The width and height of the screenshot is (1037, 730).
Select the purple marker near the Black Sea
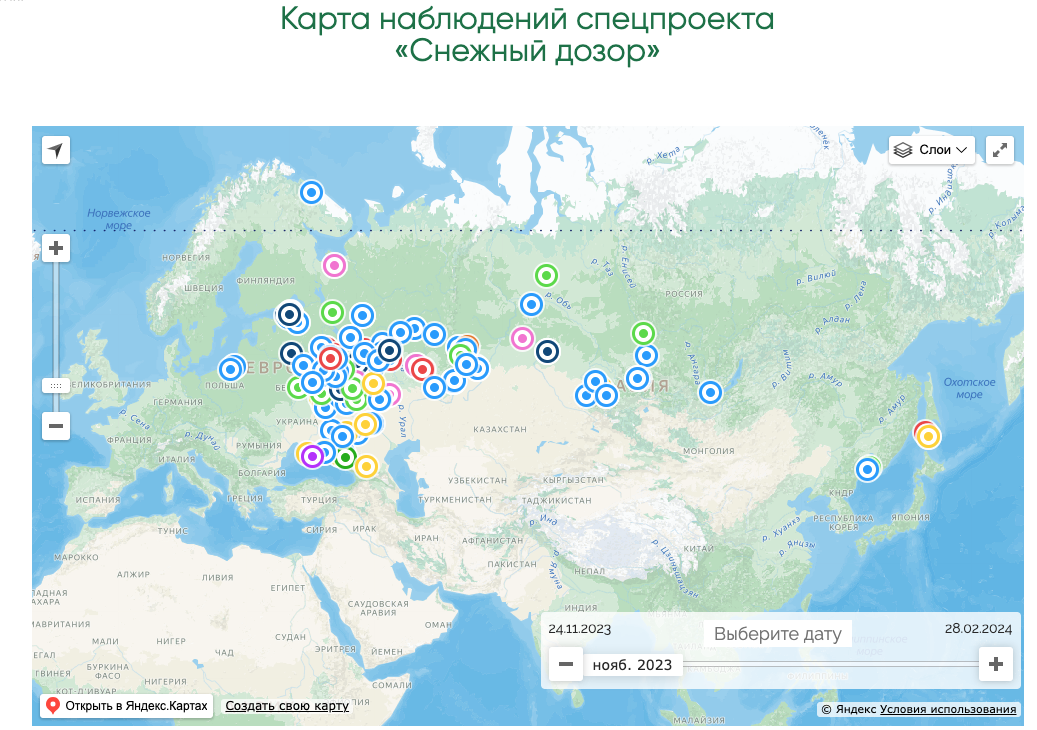pos(312,457)
